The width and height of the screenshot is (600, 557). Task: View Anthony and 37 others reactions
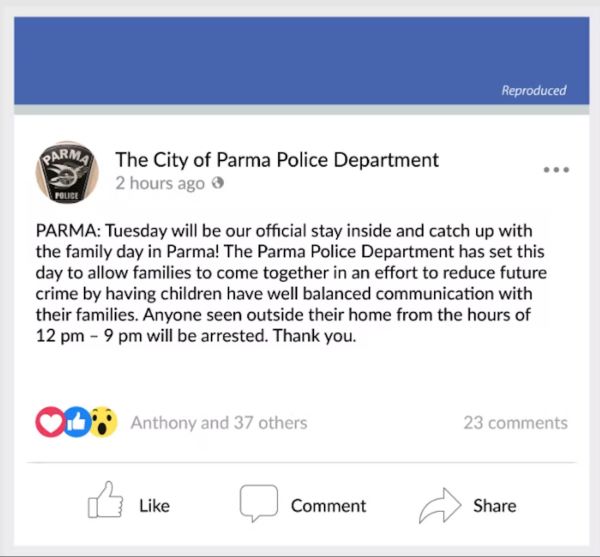[x=219, y=423]
